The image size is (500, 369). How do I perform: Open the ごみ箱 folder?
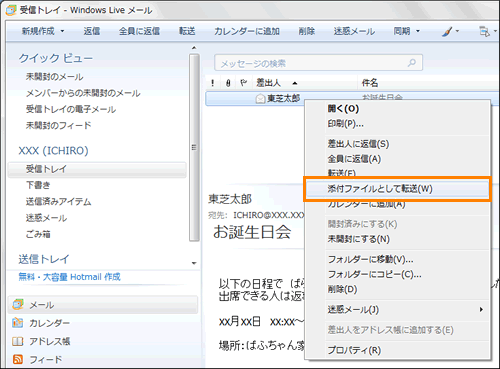tap(38, 234)
